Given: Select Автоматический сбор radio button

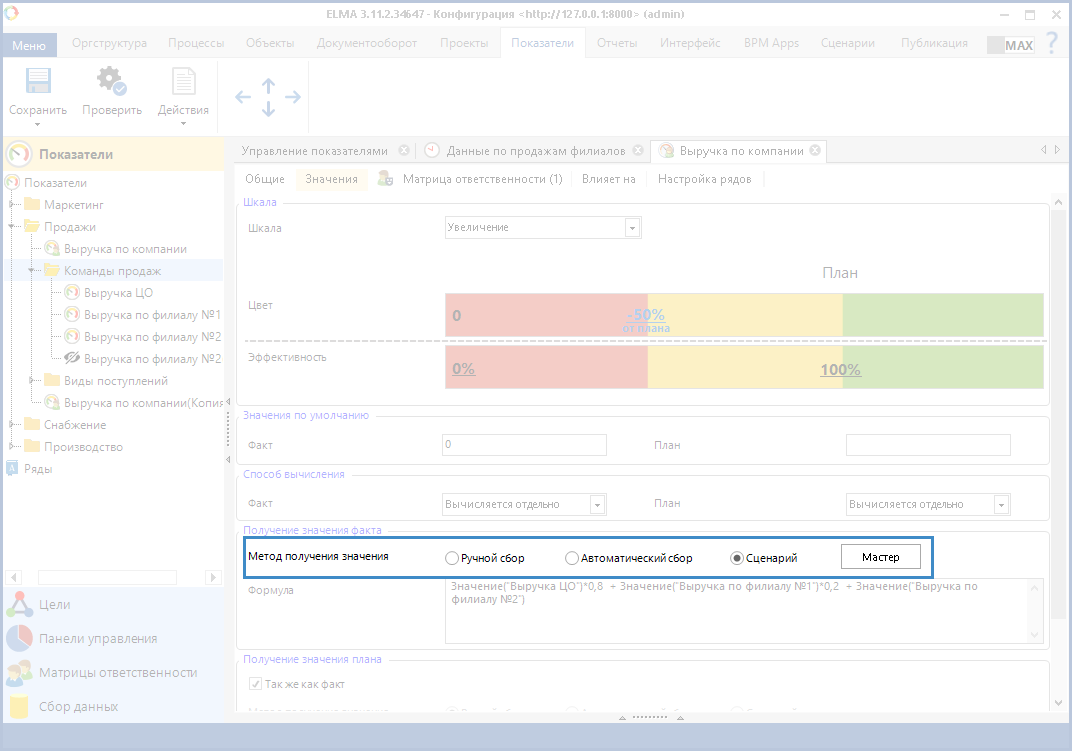Looking at the screenshot, I should pos(572,558).
